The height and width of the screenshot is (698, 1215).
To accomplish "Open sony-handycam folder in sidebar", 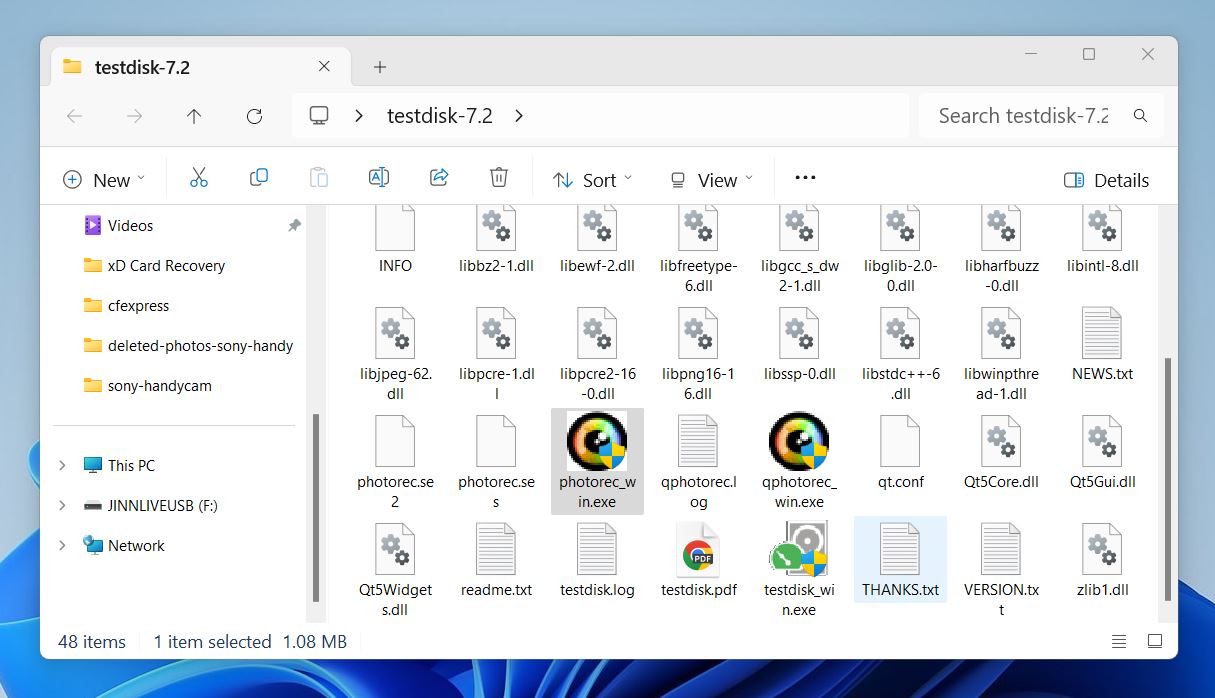I will point(147,385).
